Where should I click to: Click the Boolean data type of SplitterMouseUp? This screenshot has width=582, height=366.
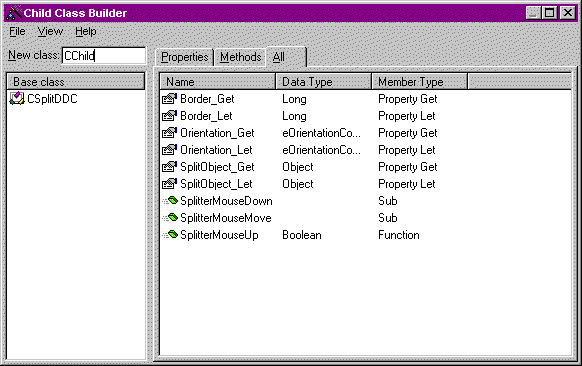click(x=302, y=235)
